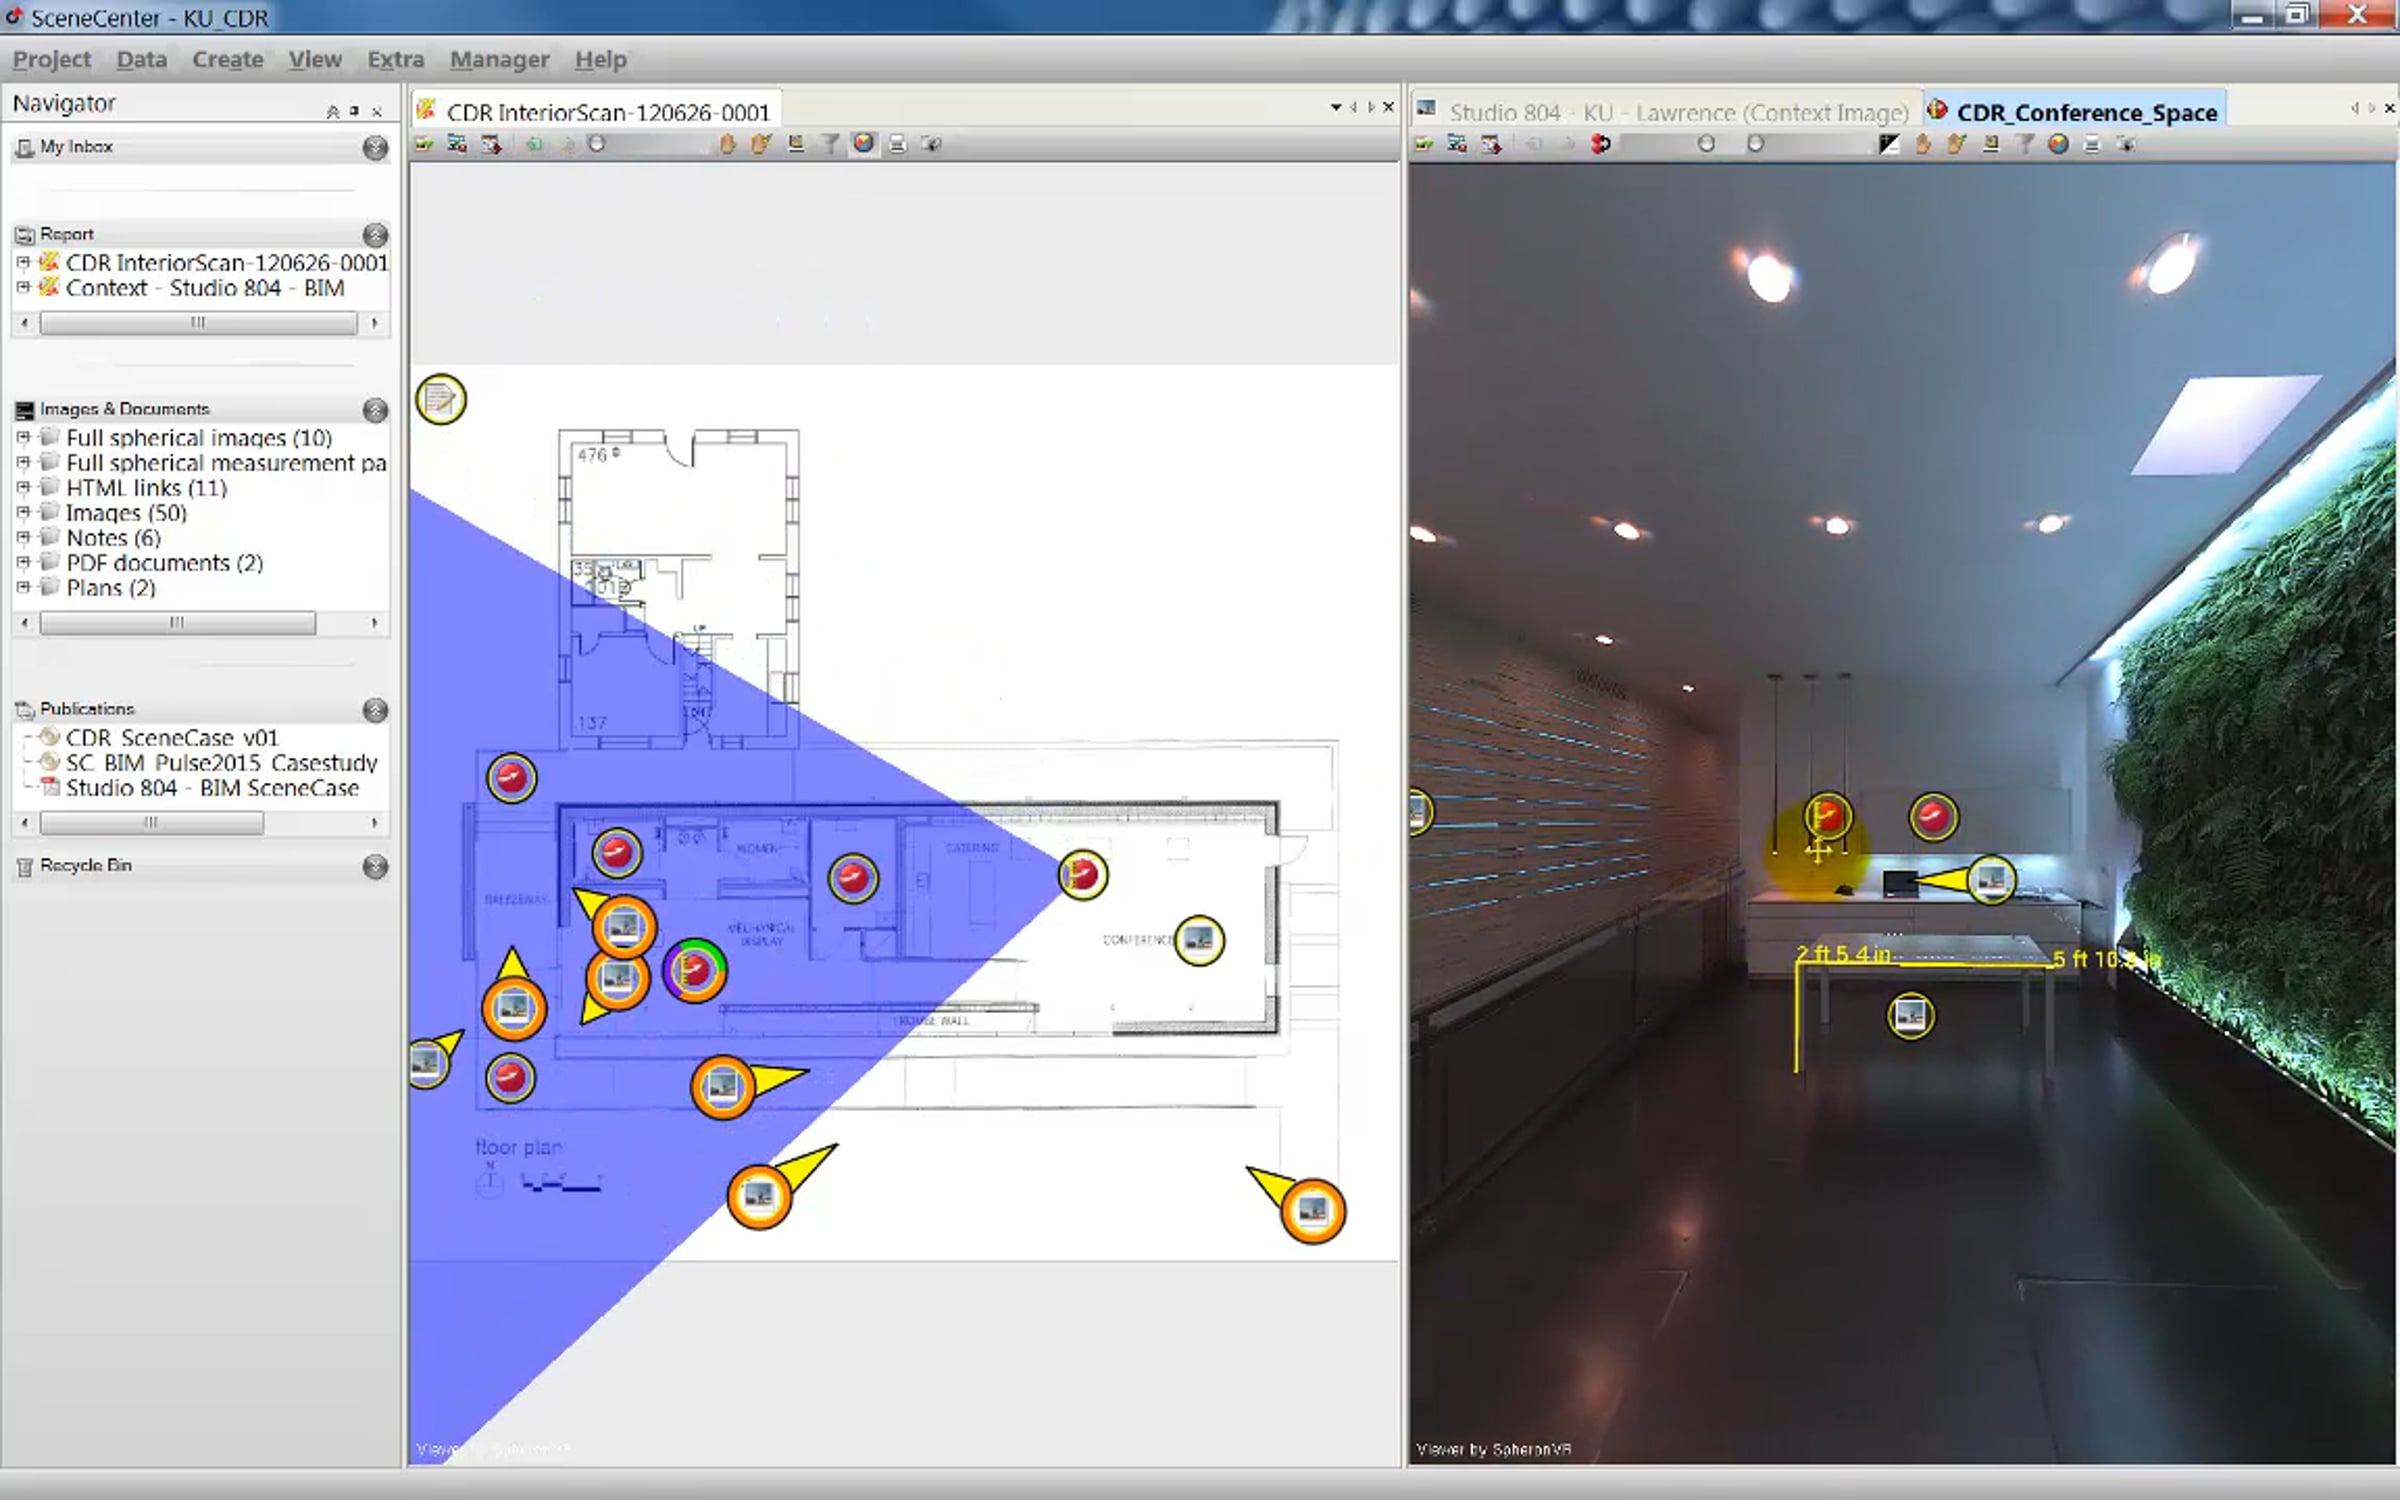Collapse the Publications section

375,710
